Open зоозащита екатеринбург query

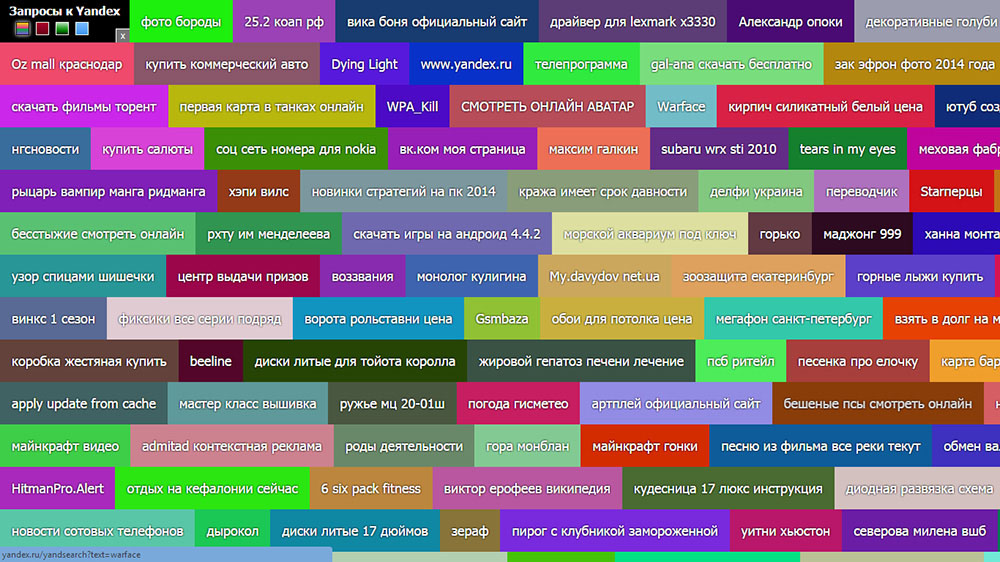pyautogui.click(x=758, y=276)
